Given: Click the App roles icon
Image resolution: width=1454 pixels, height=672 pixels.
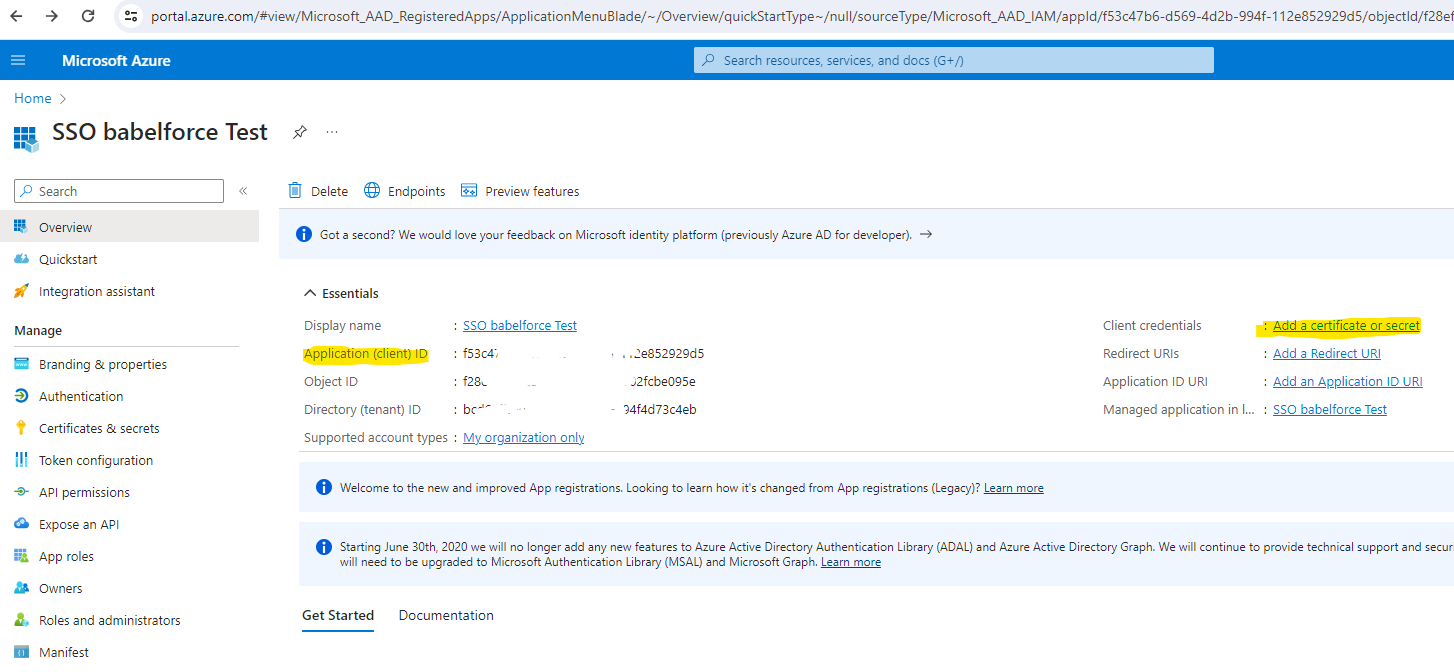Looking at the screenshot, I should 21,556.
